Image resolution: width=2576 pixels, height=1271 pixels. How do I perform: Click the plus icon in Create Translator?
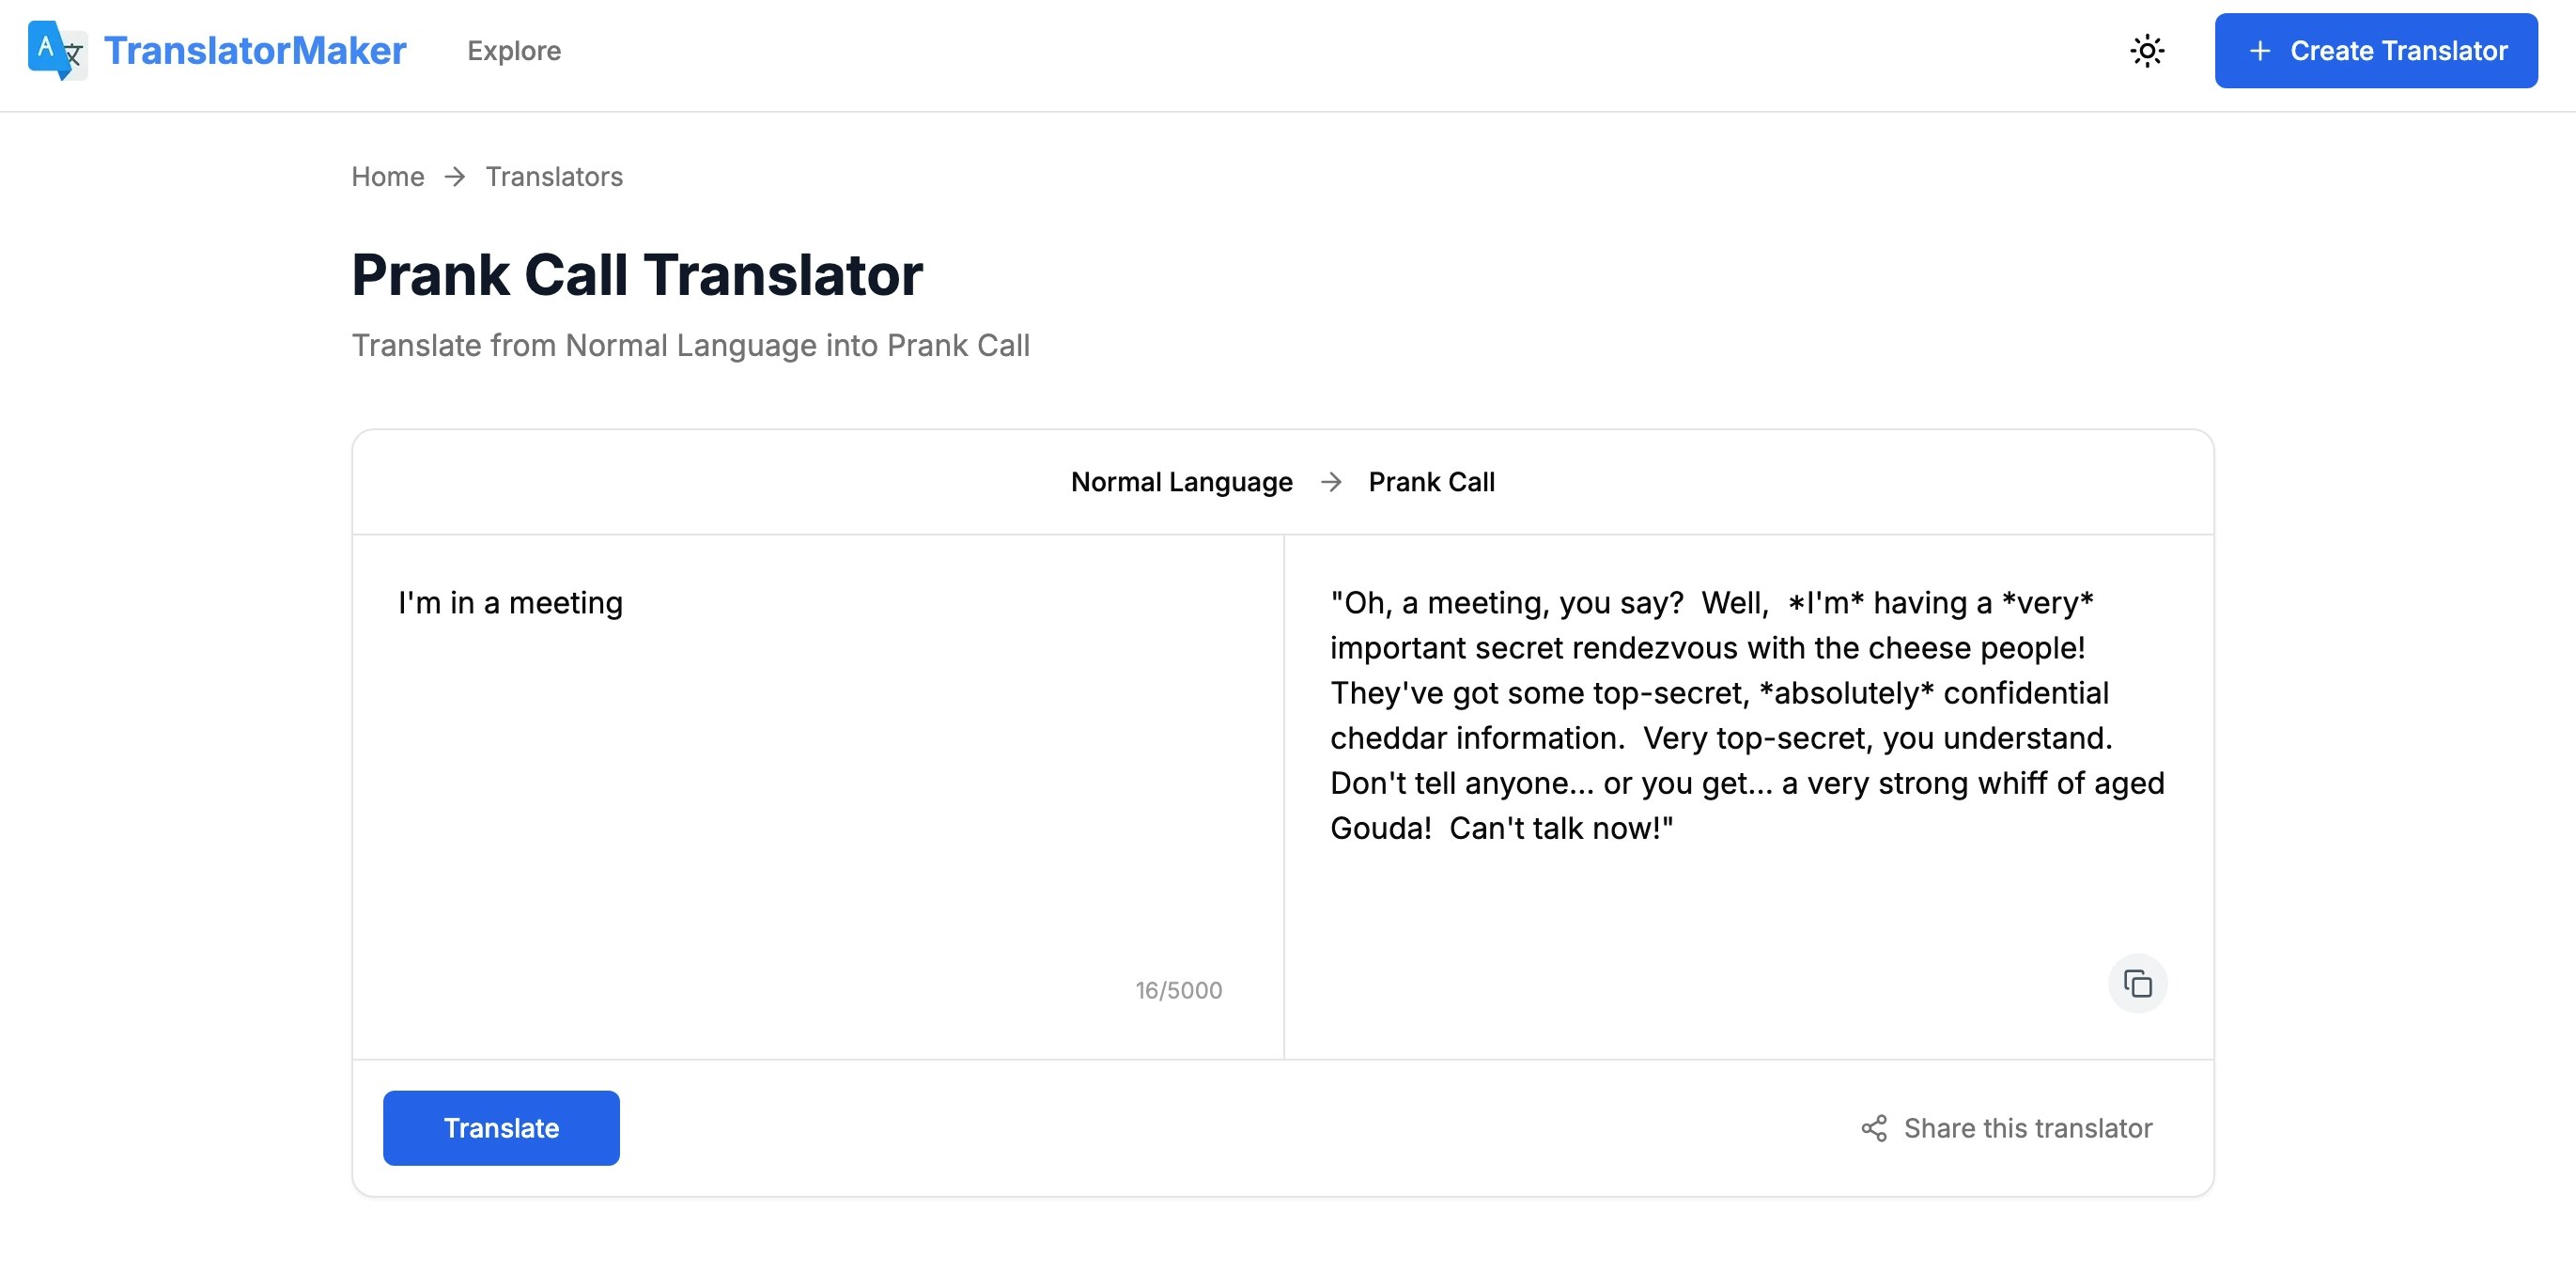(2259, 51)
